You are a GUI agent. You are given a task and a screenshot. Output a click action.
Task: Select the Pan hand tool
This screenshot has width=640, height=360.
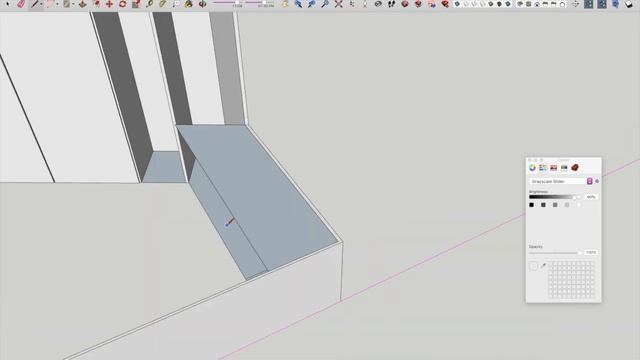point(285,4)
